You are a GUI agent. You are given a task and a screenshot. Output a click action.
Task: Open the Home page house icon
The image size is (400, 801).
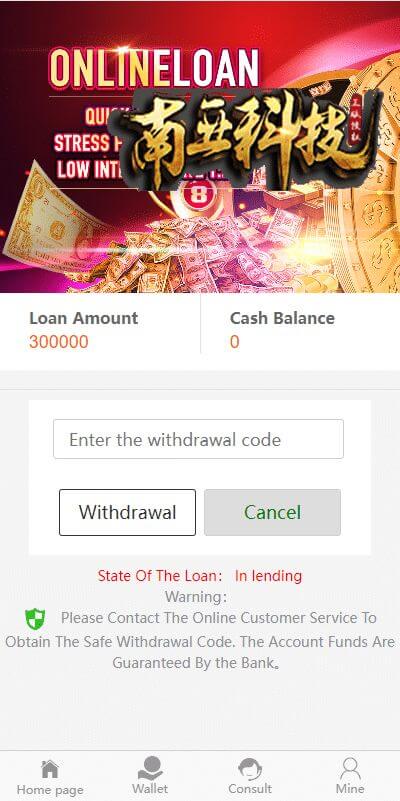coord(50,769)
